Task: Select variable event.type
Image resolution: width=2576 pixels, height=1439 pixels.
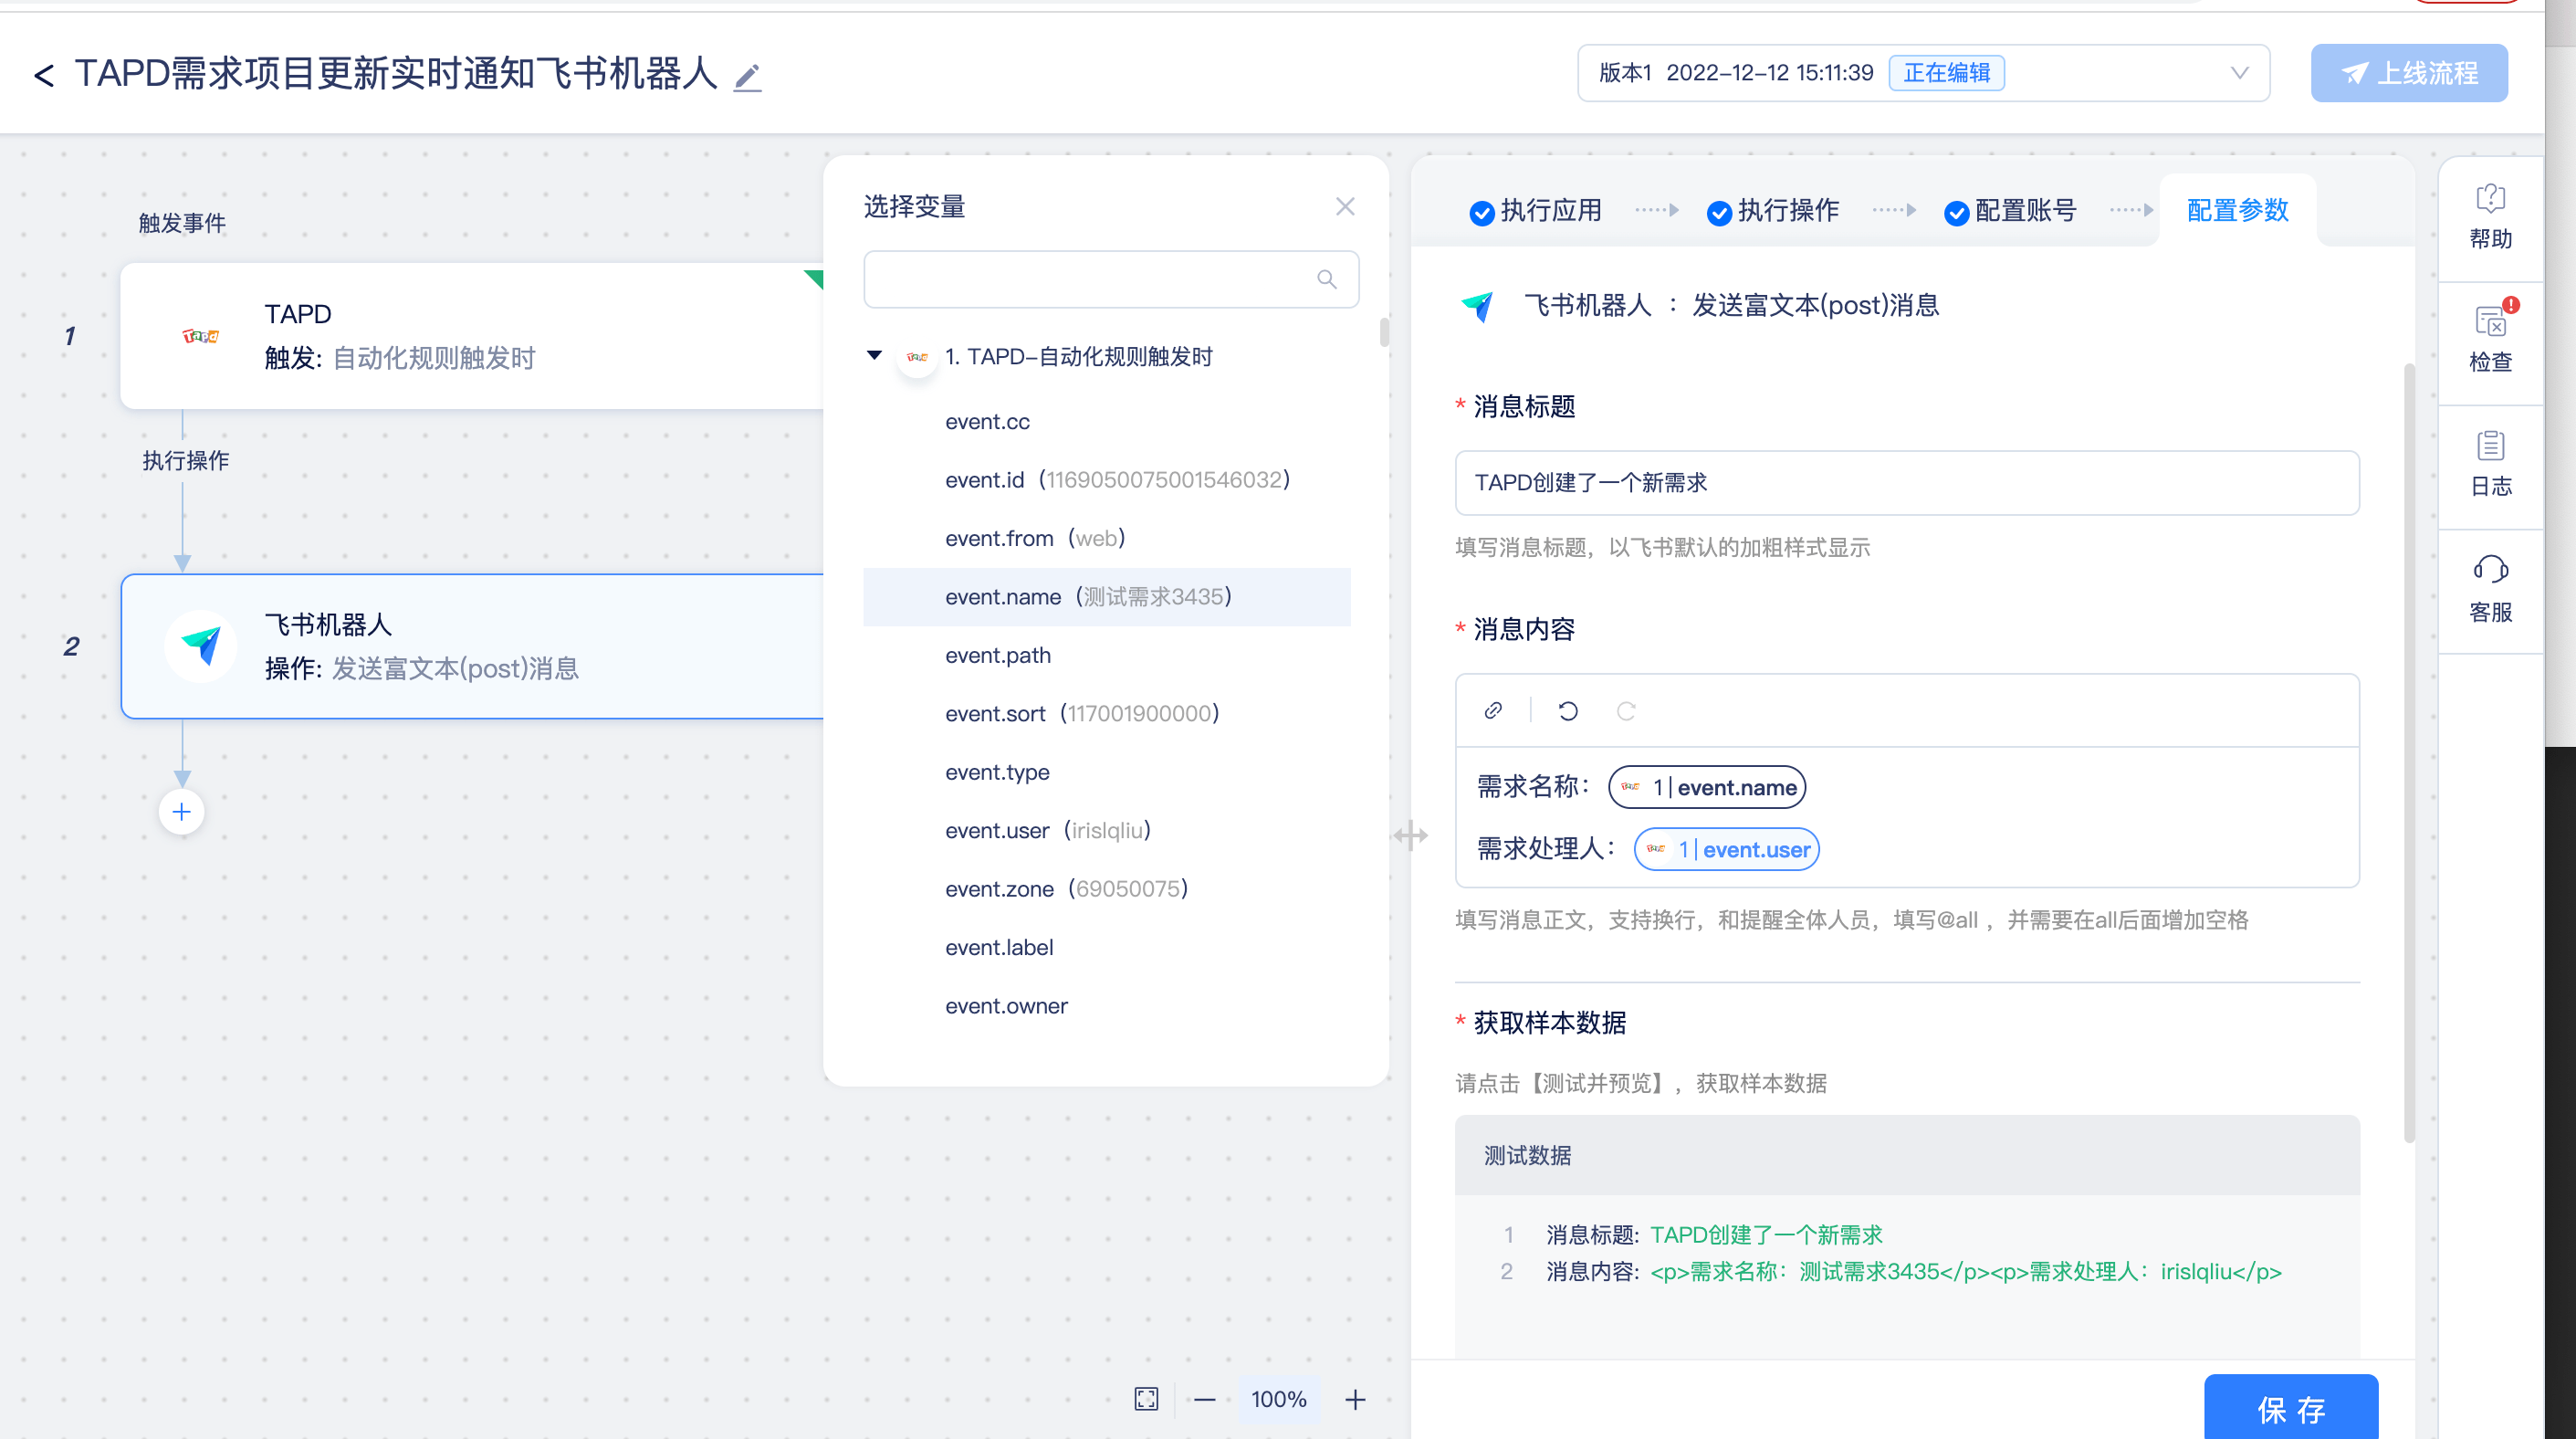Action: (x=1106, y=772)
